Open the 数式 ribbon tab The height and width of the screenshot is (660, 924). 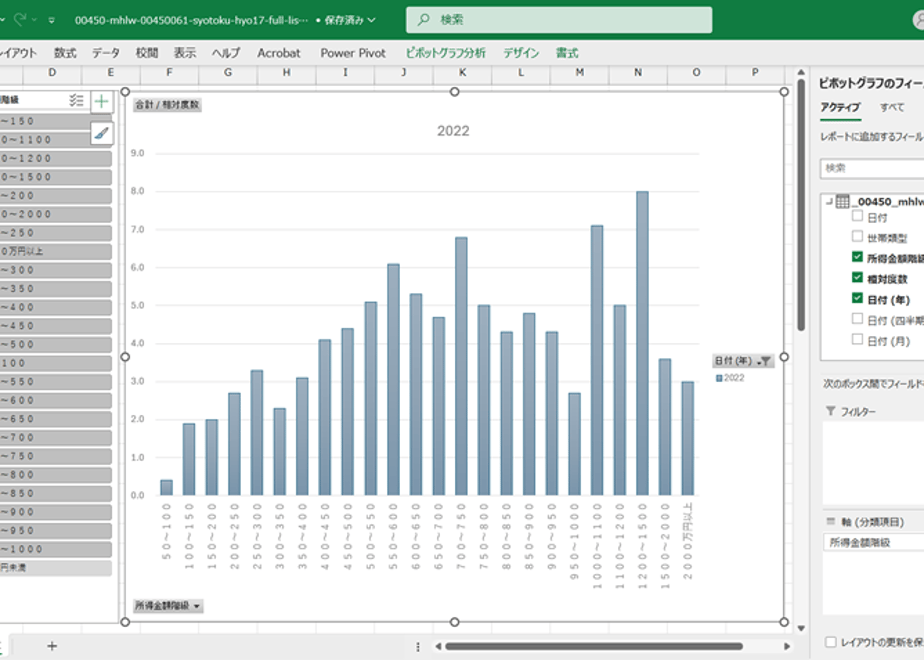coord(65,53)
